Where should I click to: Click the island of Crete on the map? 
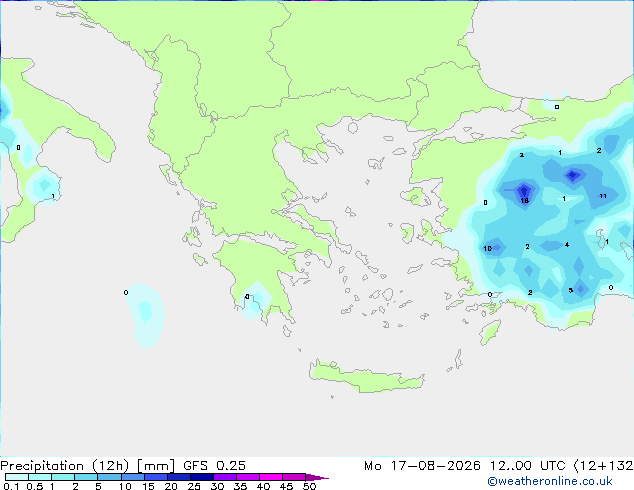pyautogui.click(x=366, y=377)
